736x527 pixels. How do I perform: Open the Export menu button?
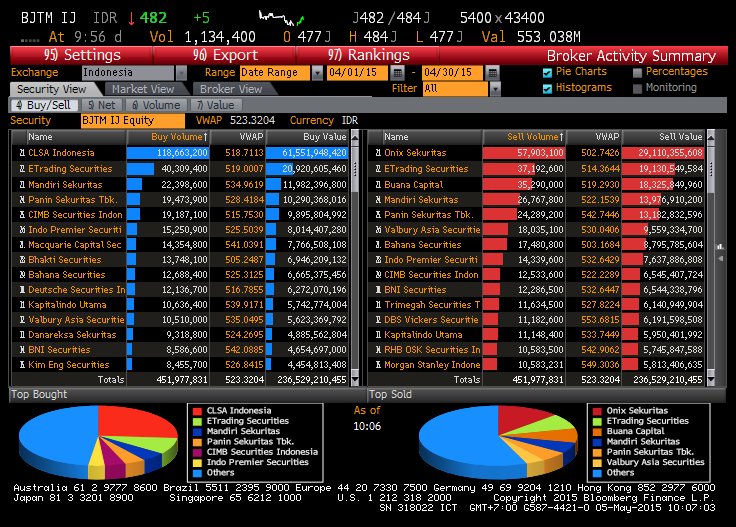[223, 55]
